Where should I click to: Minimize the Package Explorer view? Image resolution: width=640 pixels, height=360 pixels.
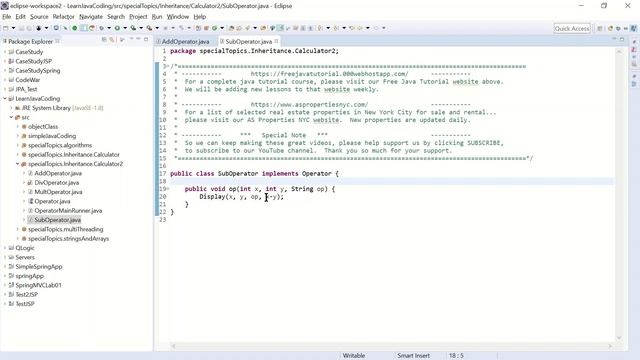click(x=138, y=39)
